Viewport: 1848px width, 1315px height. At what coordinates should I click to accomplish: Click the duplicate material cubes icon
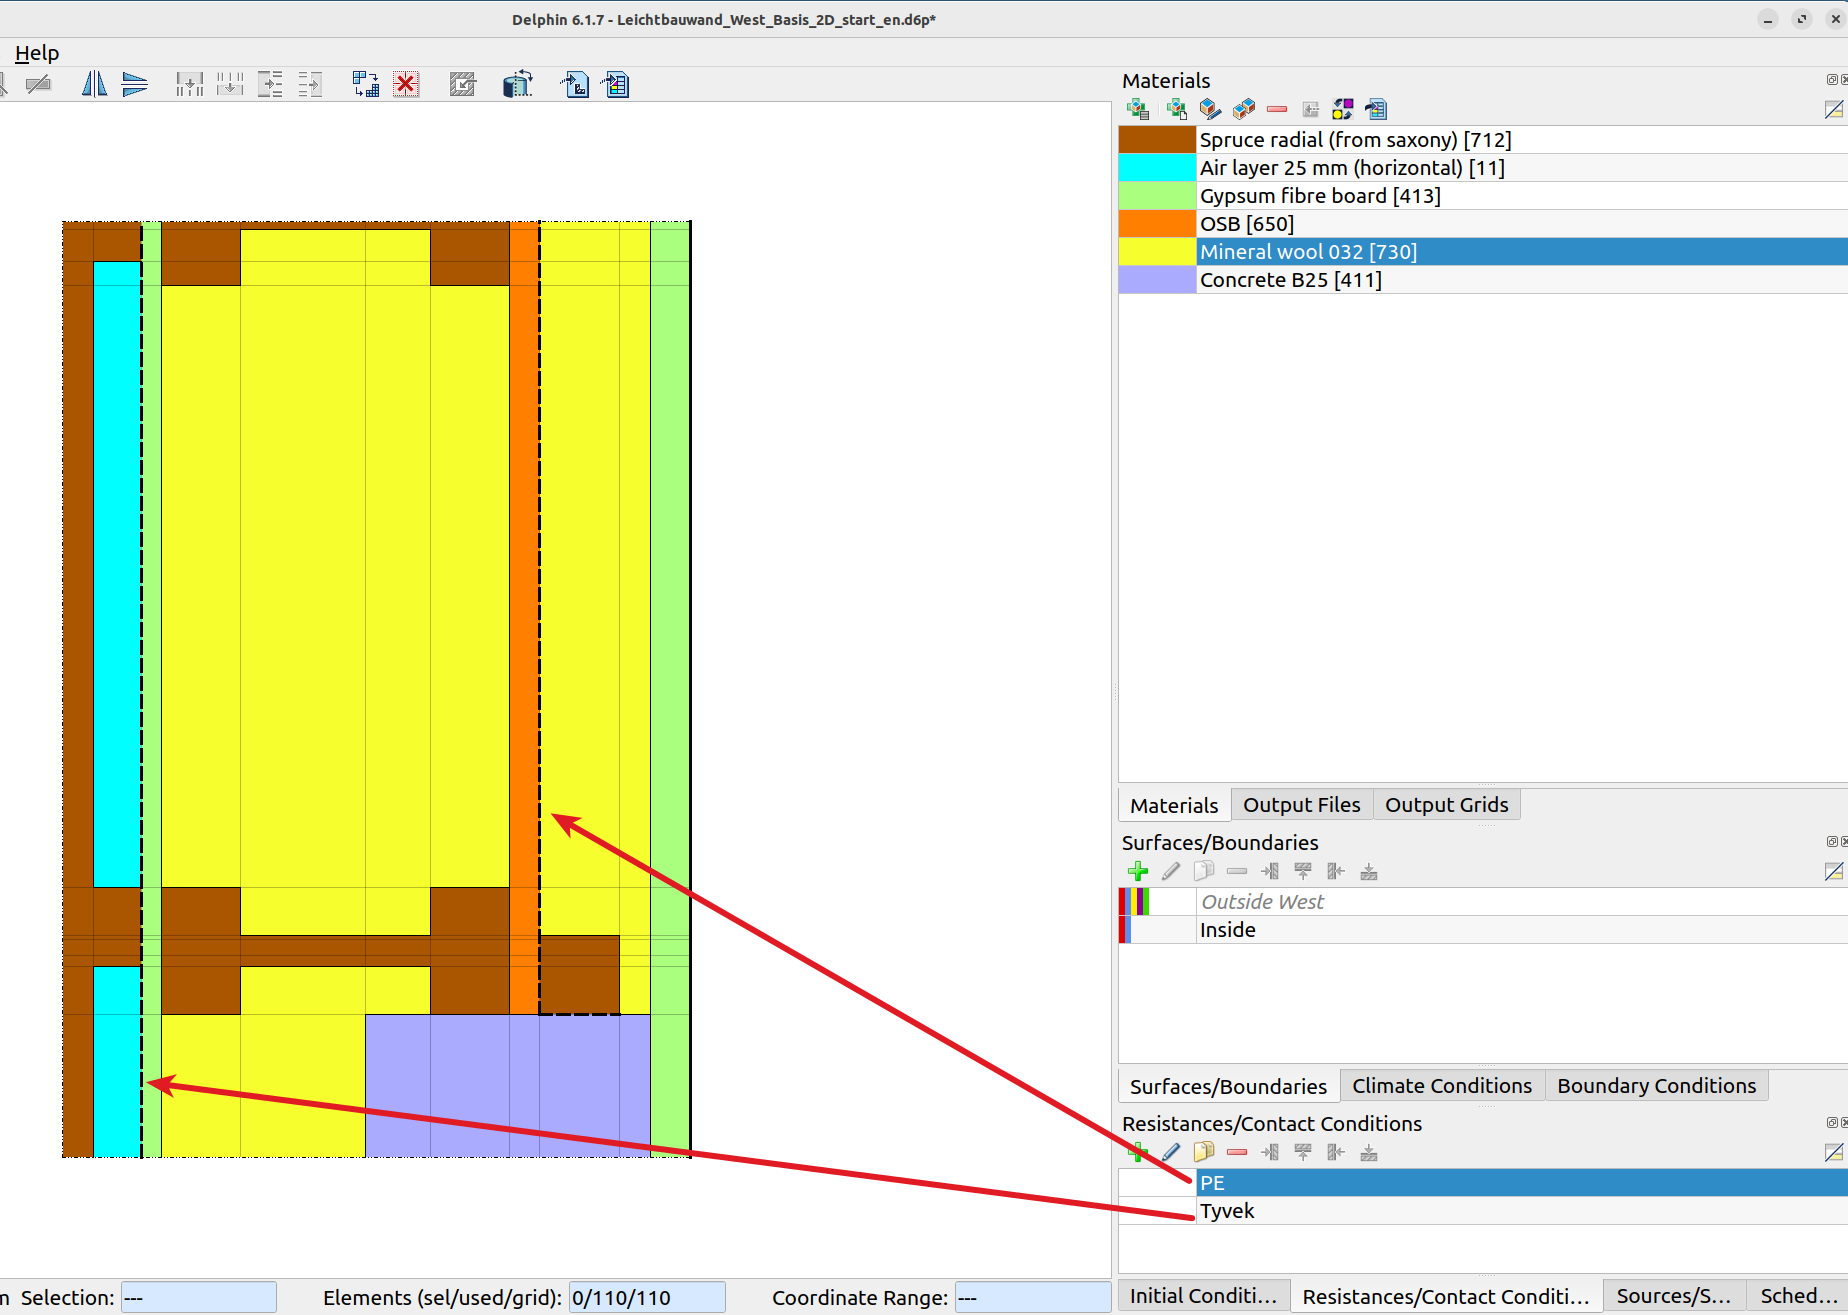[1244, 109]
